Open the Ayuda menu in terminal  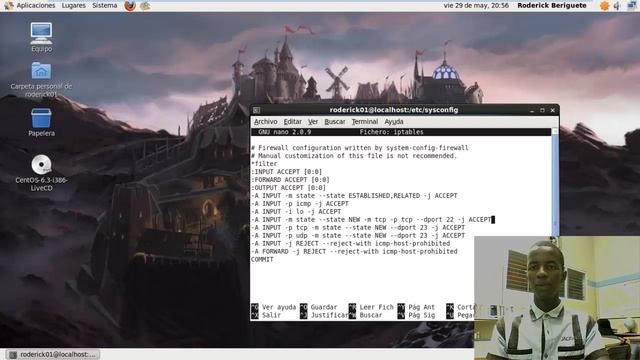pyautogui.click(x=394, y=122)
